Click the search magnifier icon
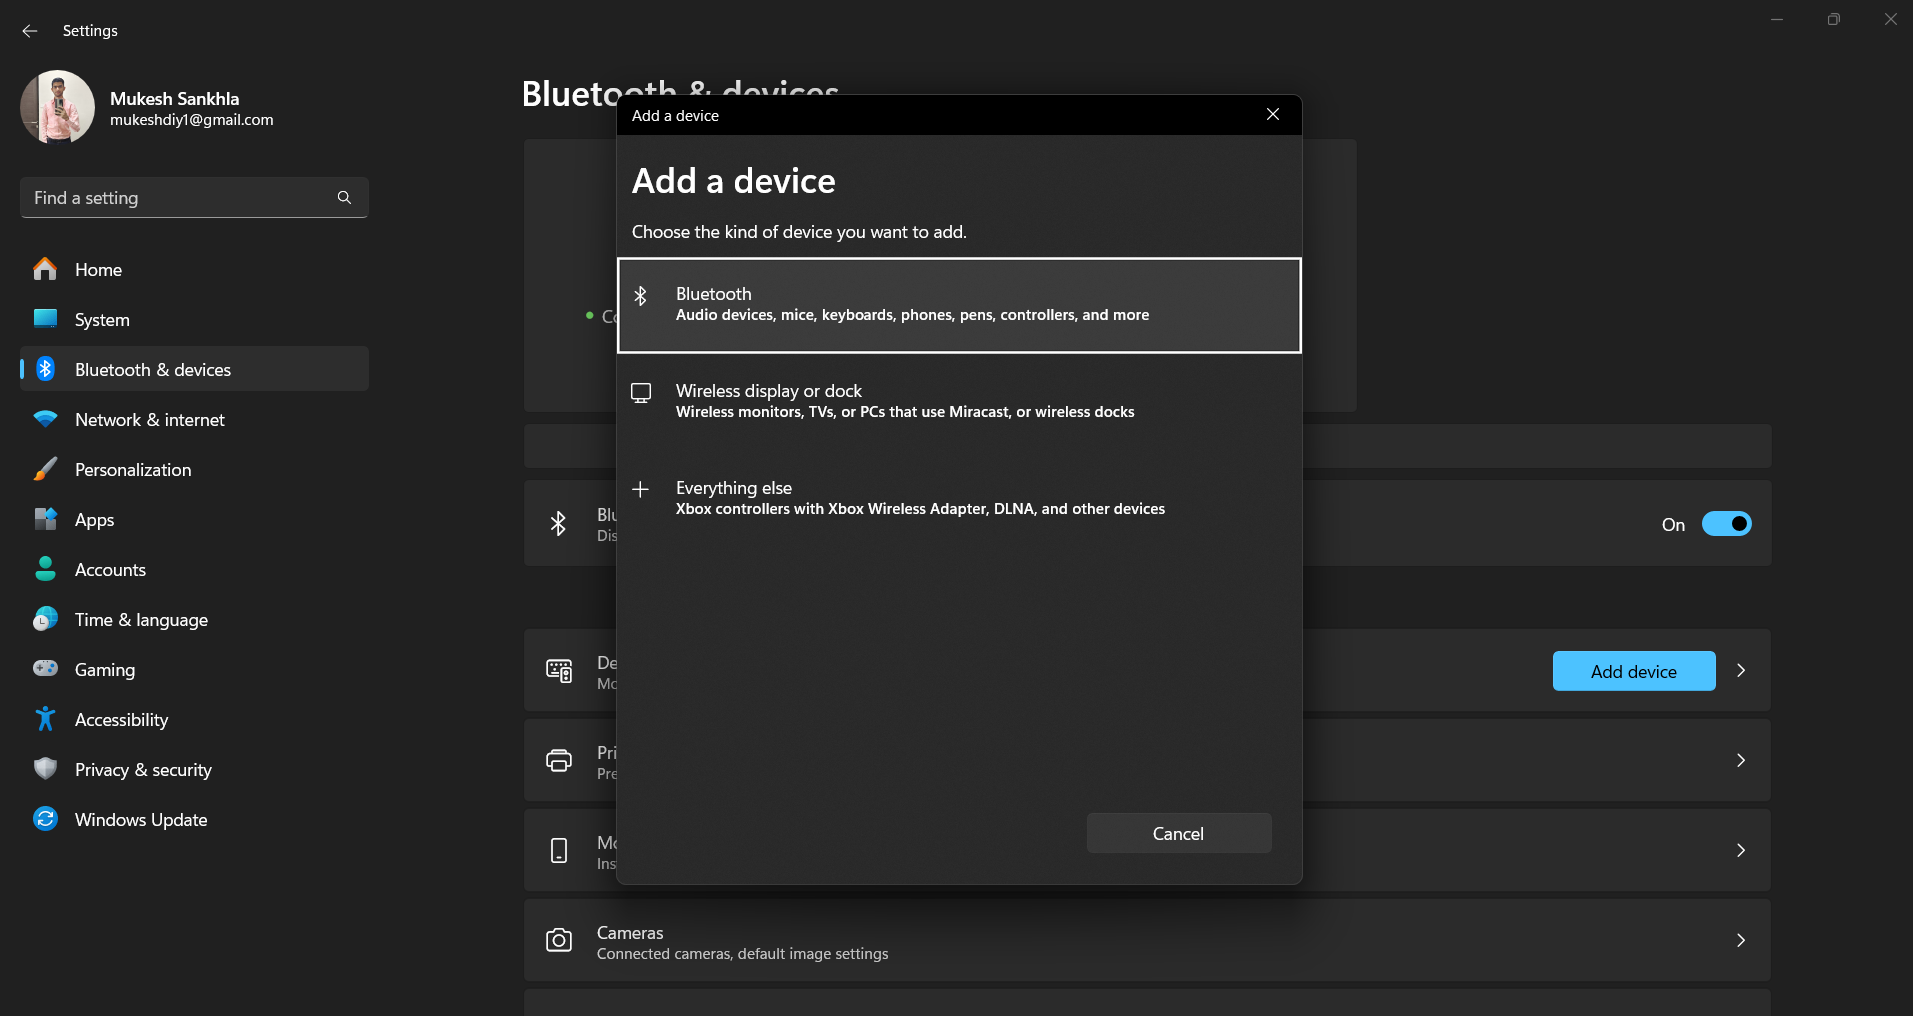 (344, 198)
